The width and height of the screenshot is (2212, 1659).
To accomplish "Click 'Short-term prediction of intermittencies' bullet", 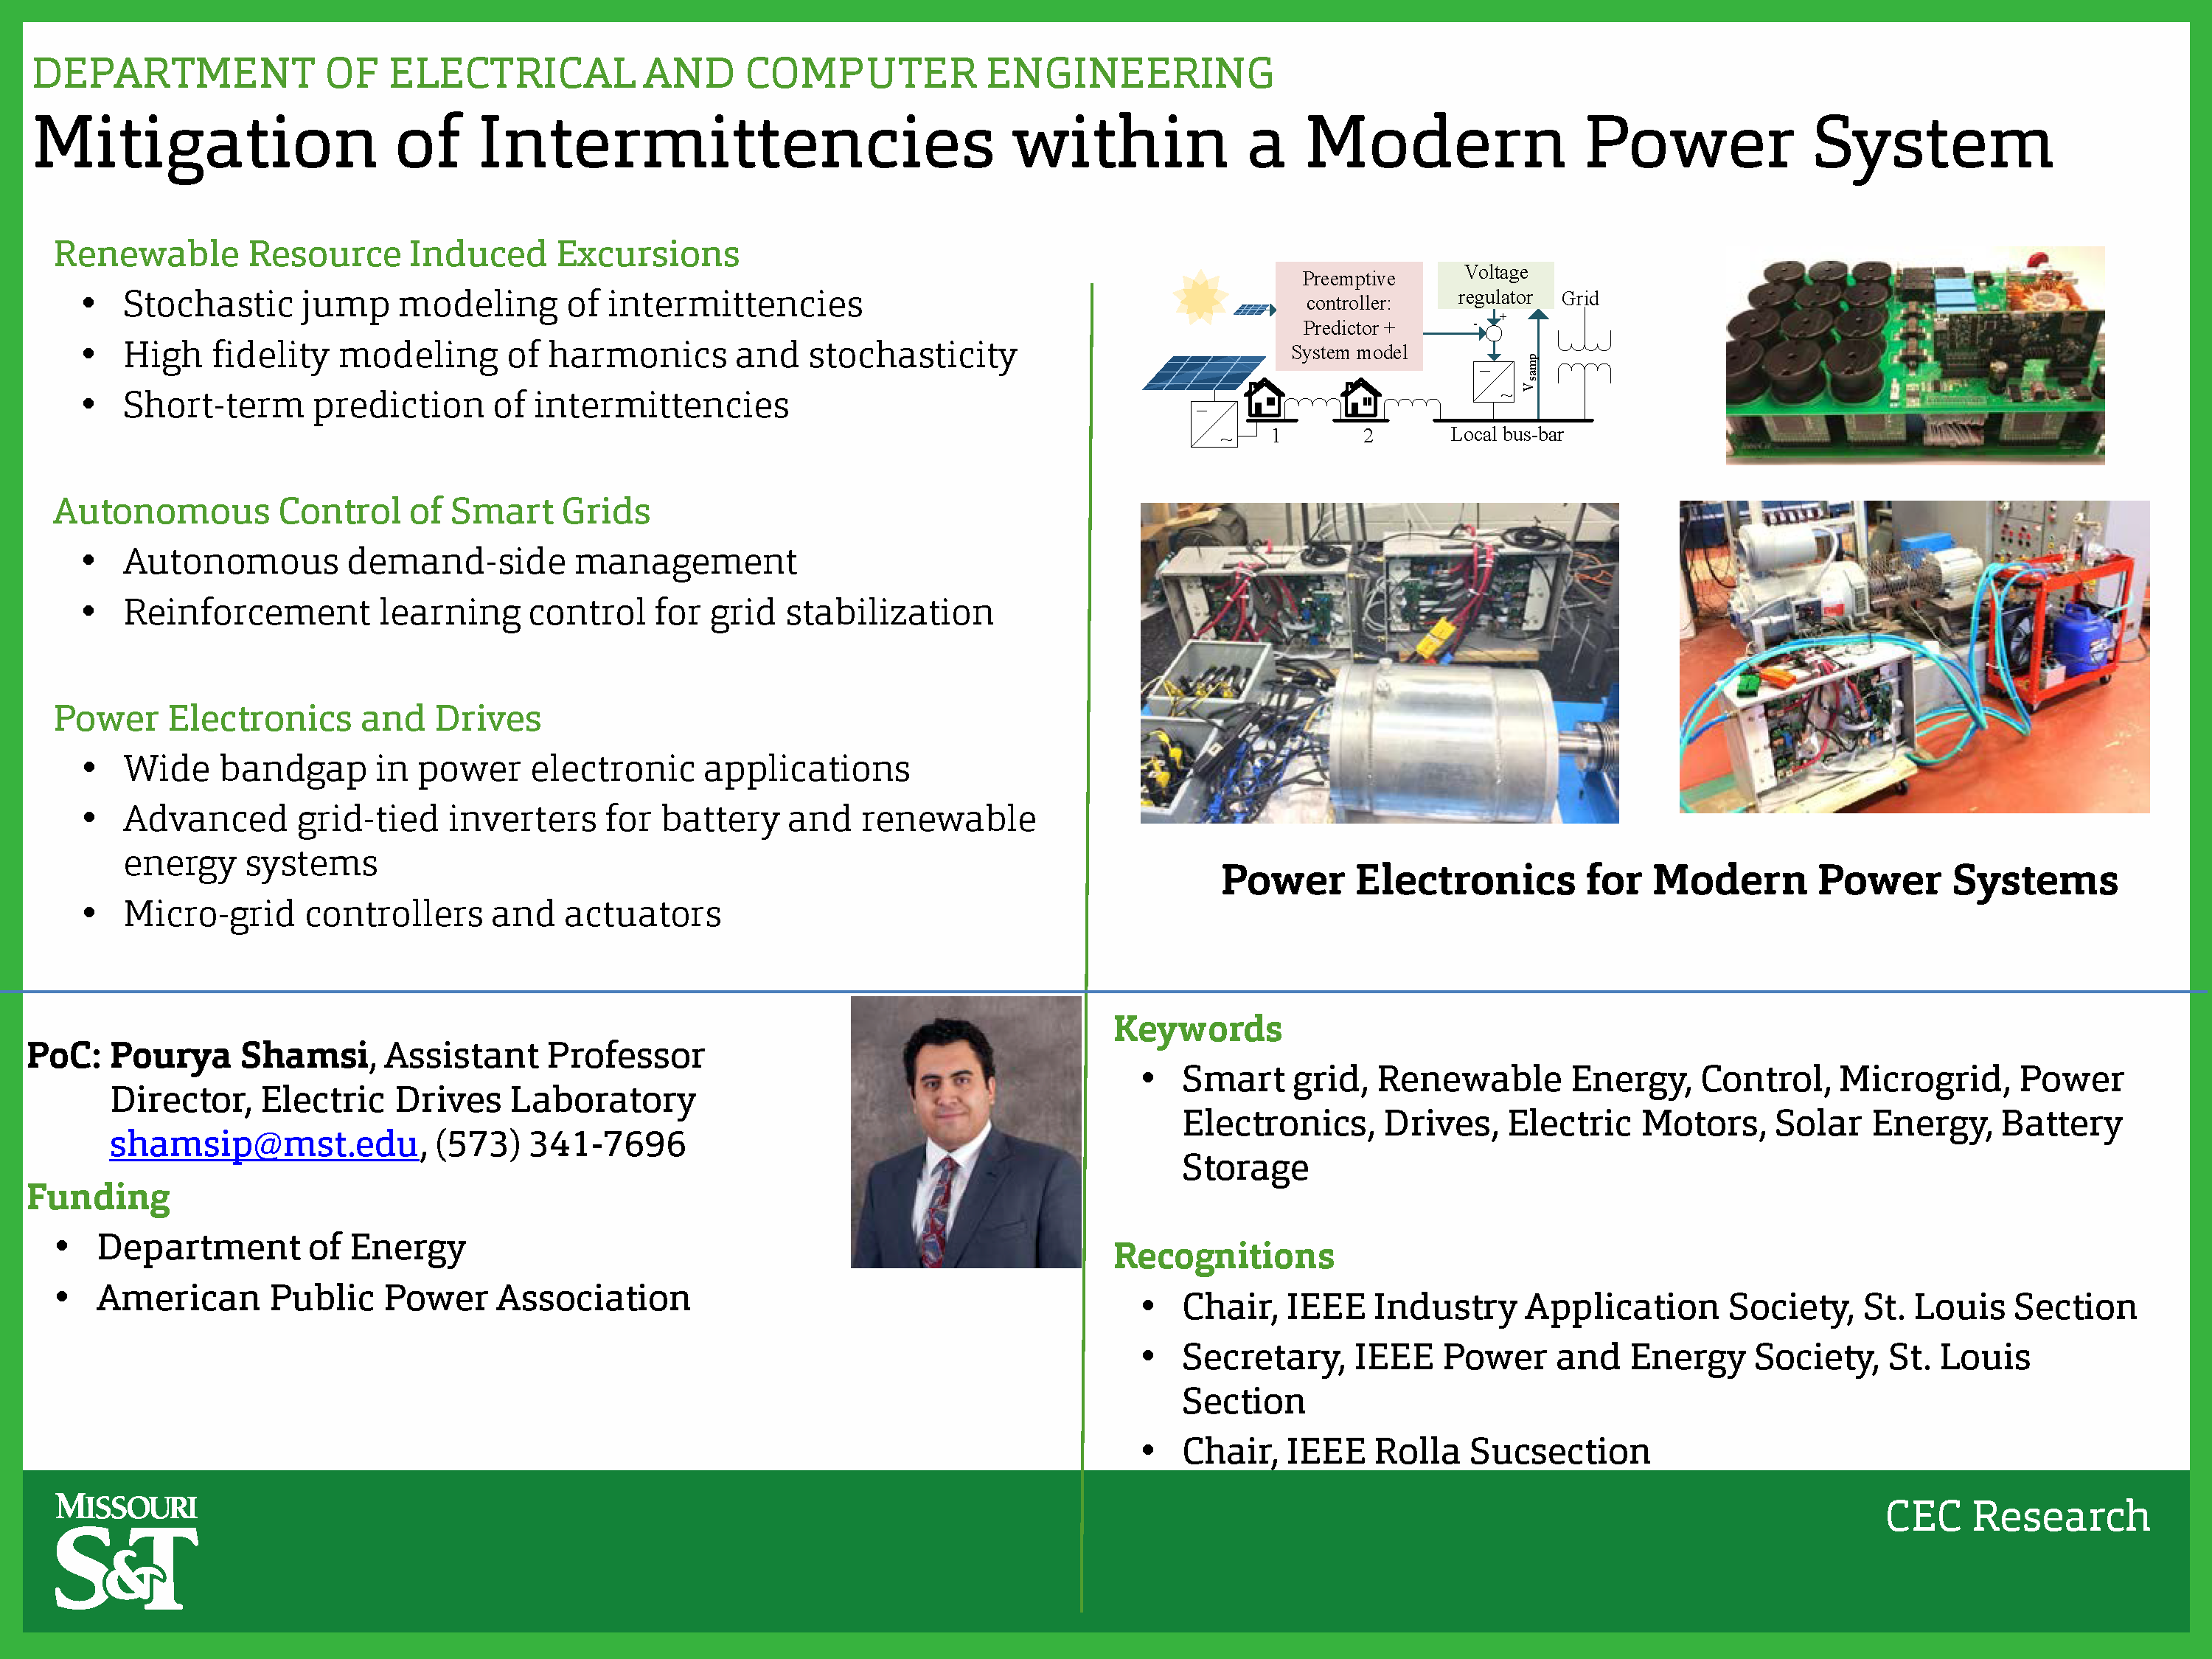I will (x=456, y=405).
